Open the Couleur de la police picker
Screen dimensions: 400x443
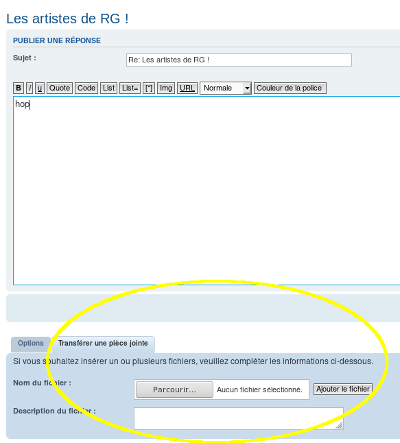(x=290, y=88)
